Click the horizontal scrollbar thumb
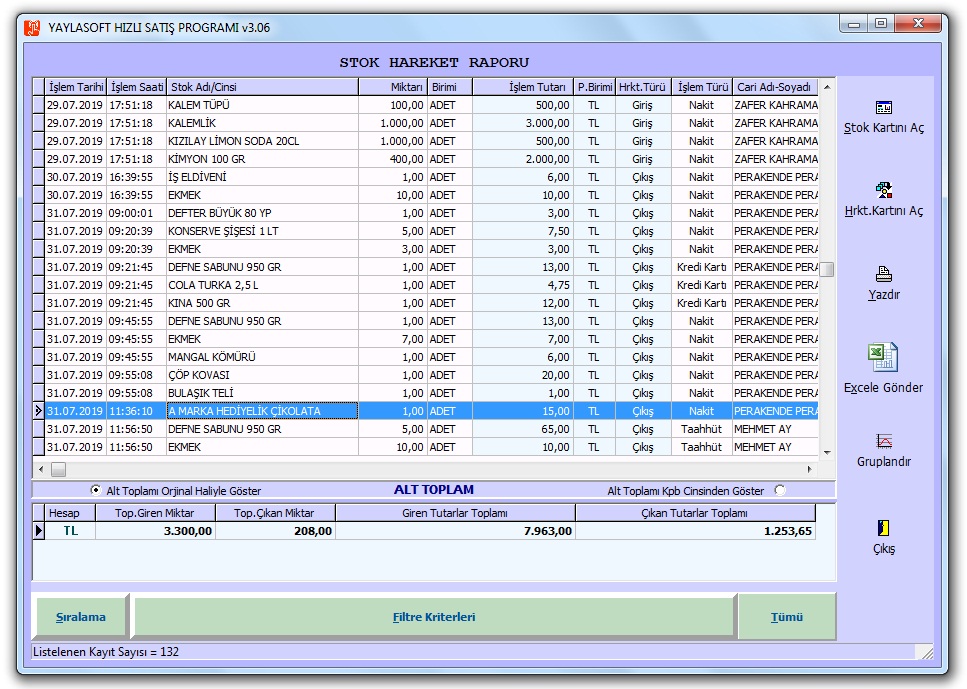967x689 pixels. tap(59, 469)
